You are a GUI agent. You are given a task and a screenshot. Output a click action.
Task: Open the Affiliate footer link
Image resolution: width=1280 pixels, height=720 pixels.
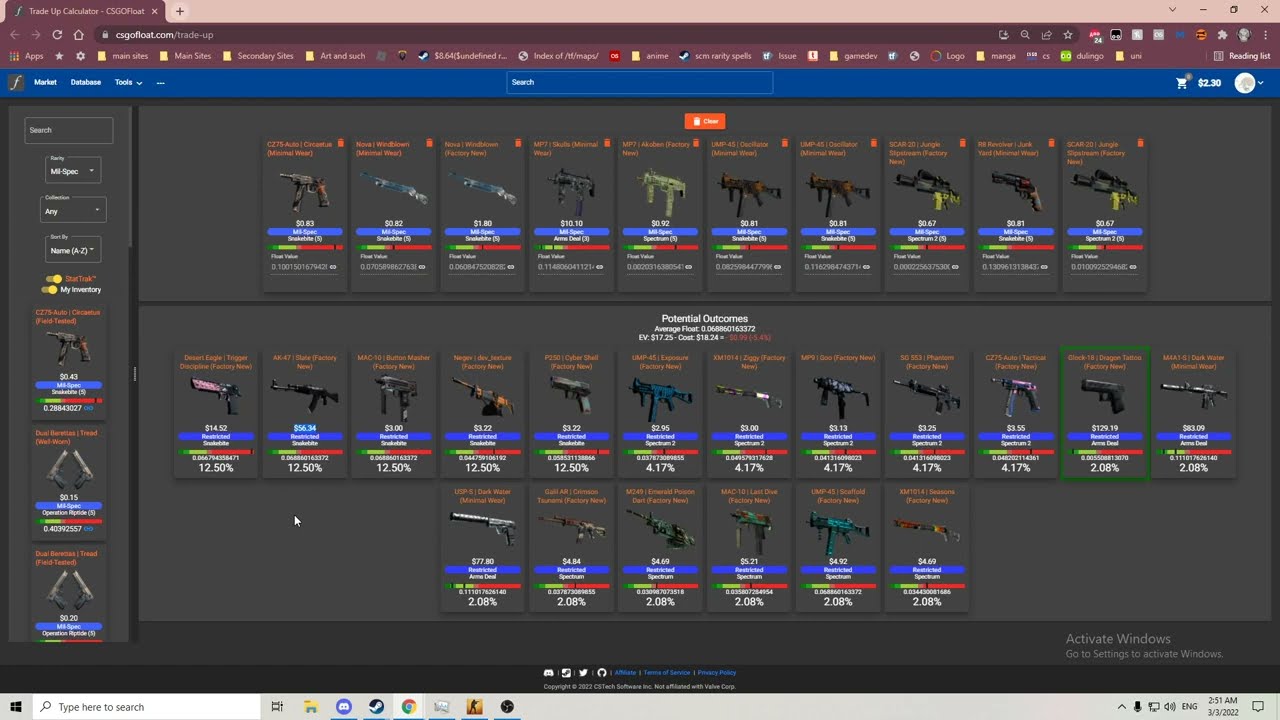[x=625, y=673]
